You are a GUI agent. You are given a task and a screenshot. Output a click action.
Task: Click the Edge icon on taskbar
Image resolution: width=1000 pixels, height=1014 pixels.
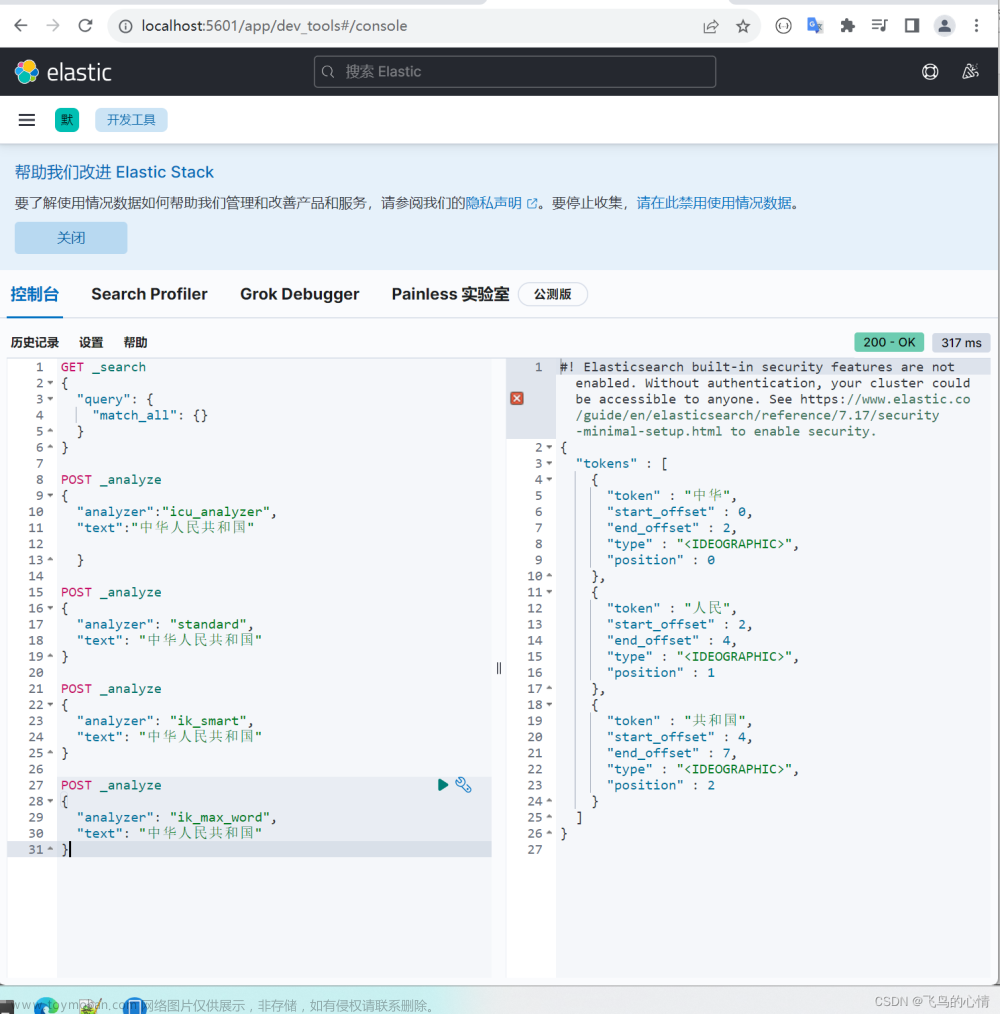point(45,1006)
